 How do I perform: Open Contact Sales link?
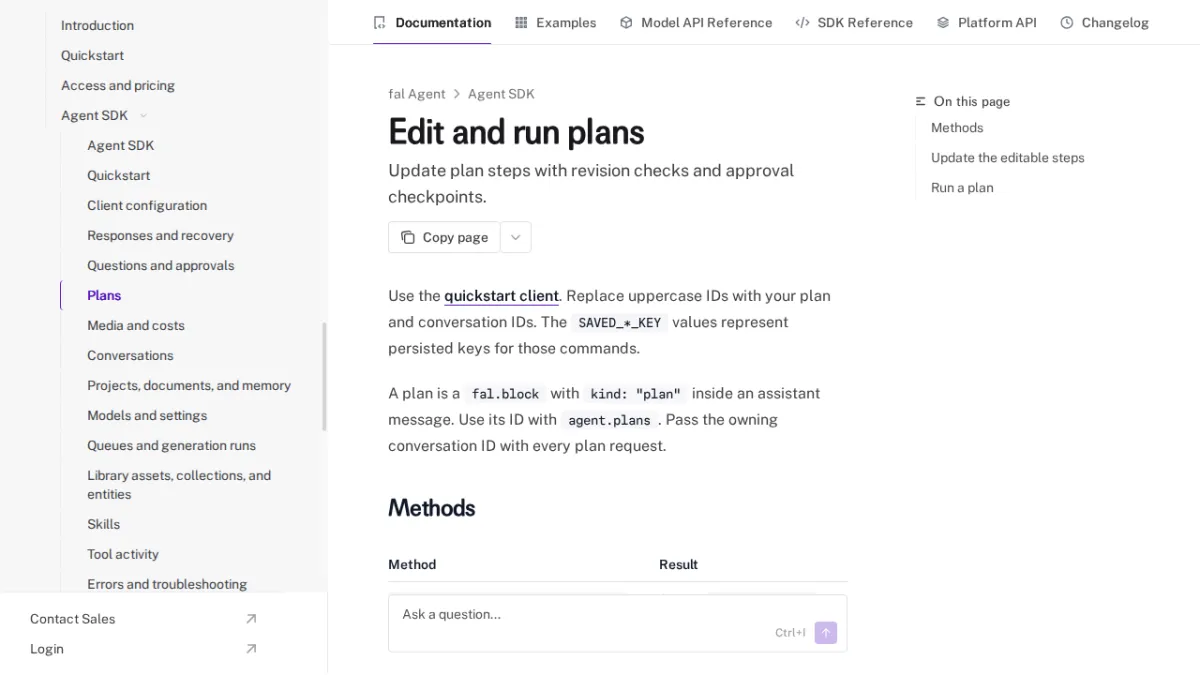72,619
